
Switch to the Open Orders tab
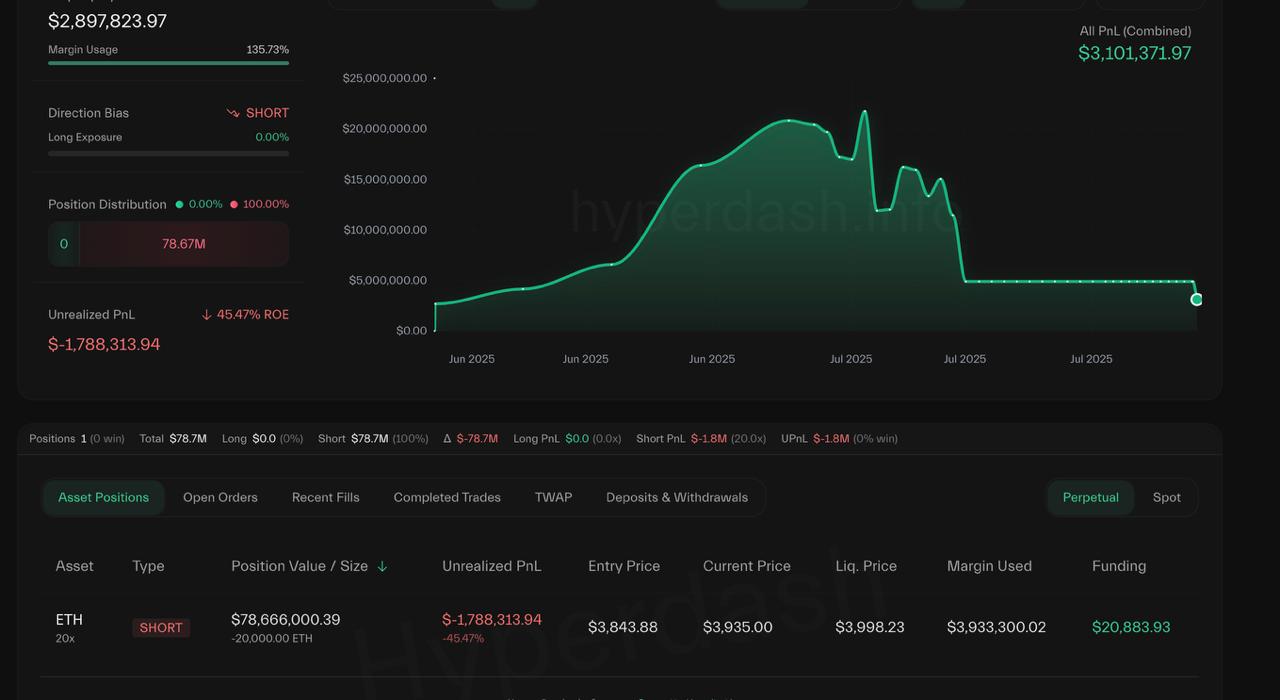click(220, 497)
